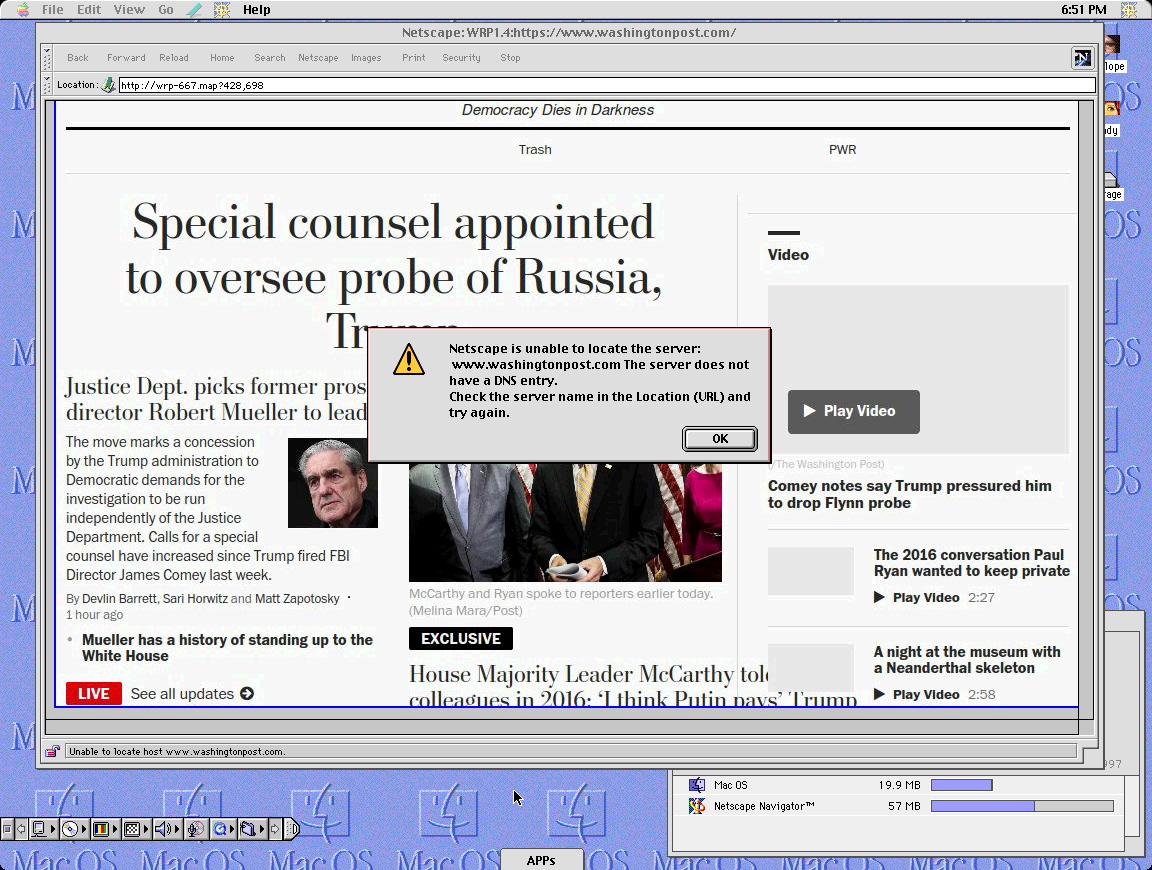1152x870 pixels.
Task: Click the Trash link on the page
Action: coord(535,149)
